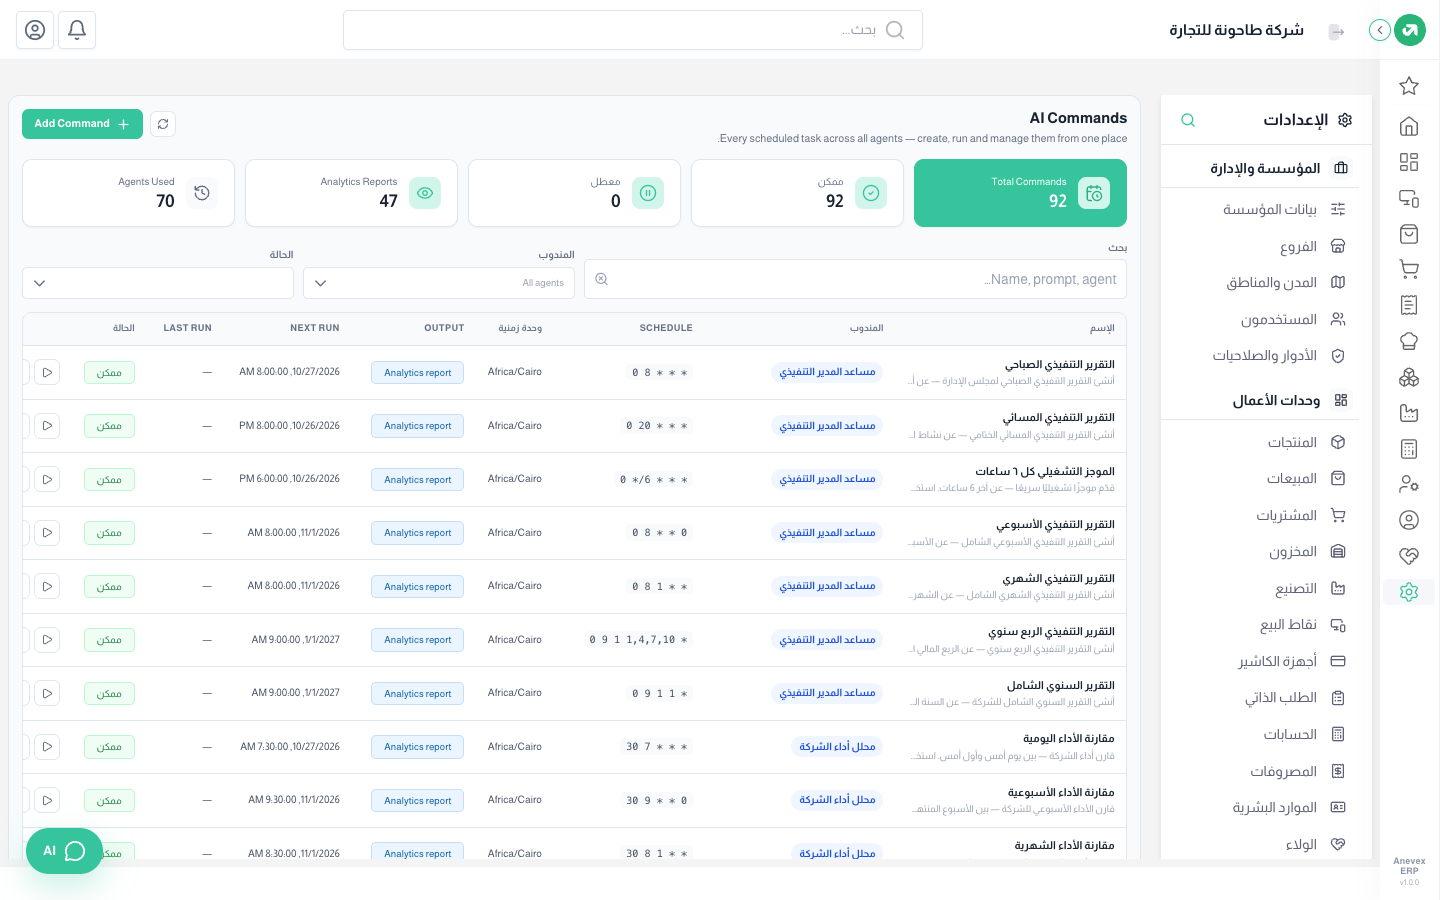Click the calculator icon in sidebar rail

pos(1409,449)
